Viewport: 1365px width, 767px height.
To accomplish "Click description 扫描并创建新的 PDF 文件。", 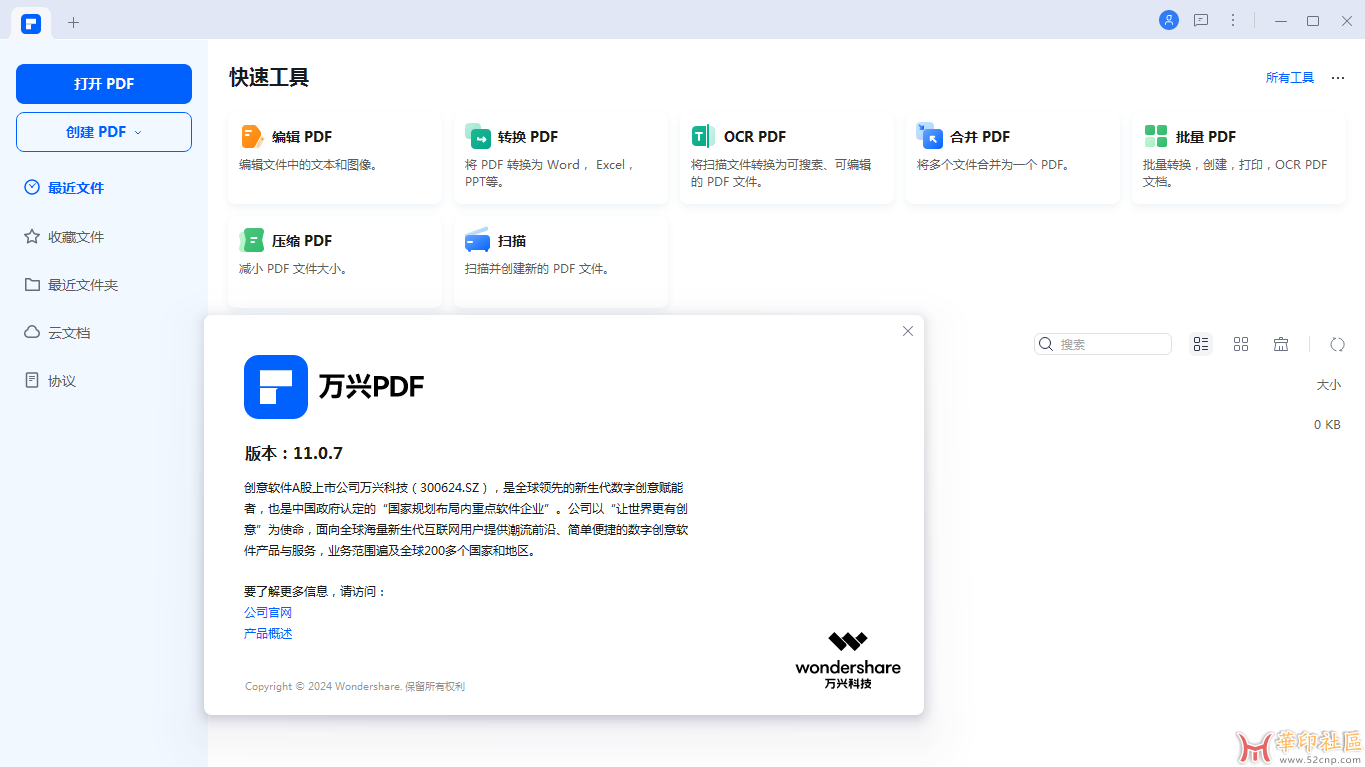I will pyautogui.click(x=537, y=269).
